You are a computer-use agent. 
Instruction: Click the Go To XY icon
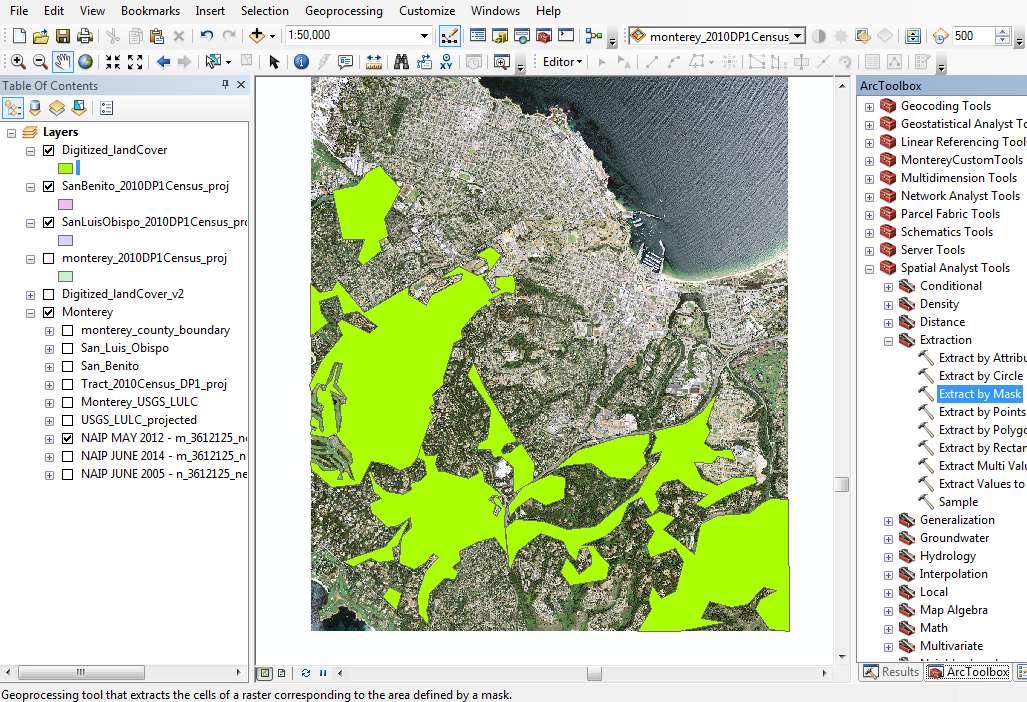tap(447, 61)
